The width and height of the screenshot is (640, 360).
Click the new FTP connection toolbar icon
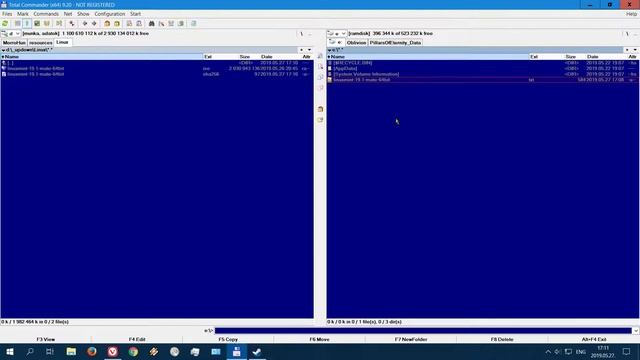tap(139, 24)
